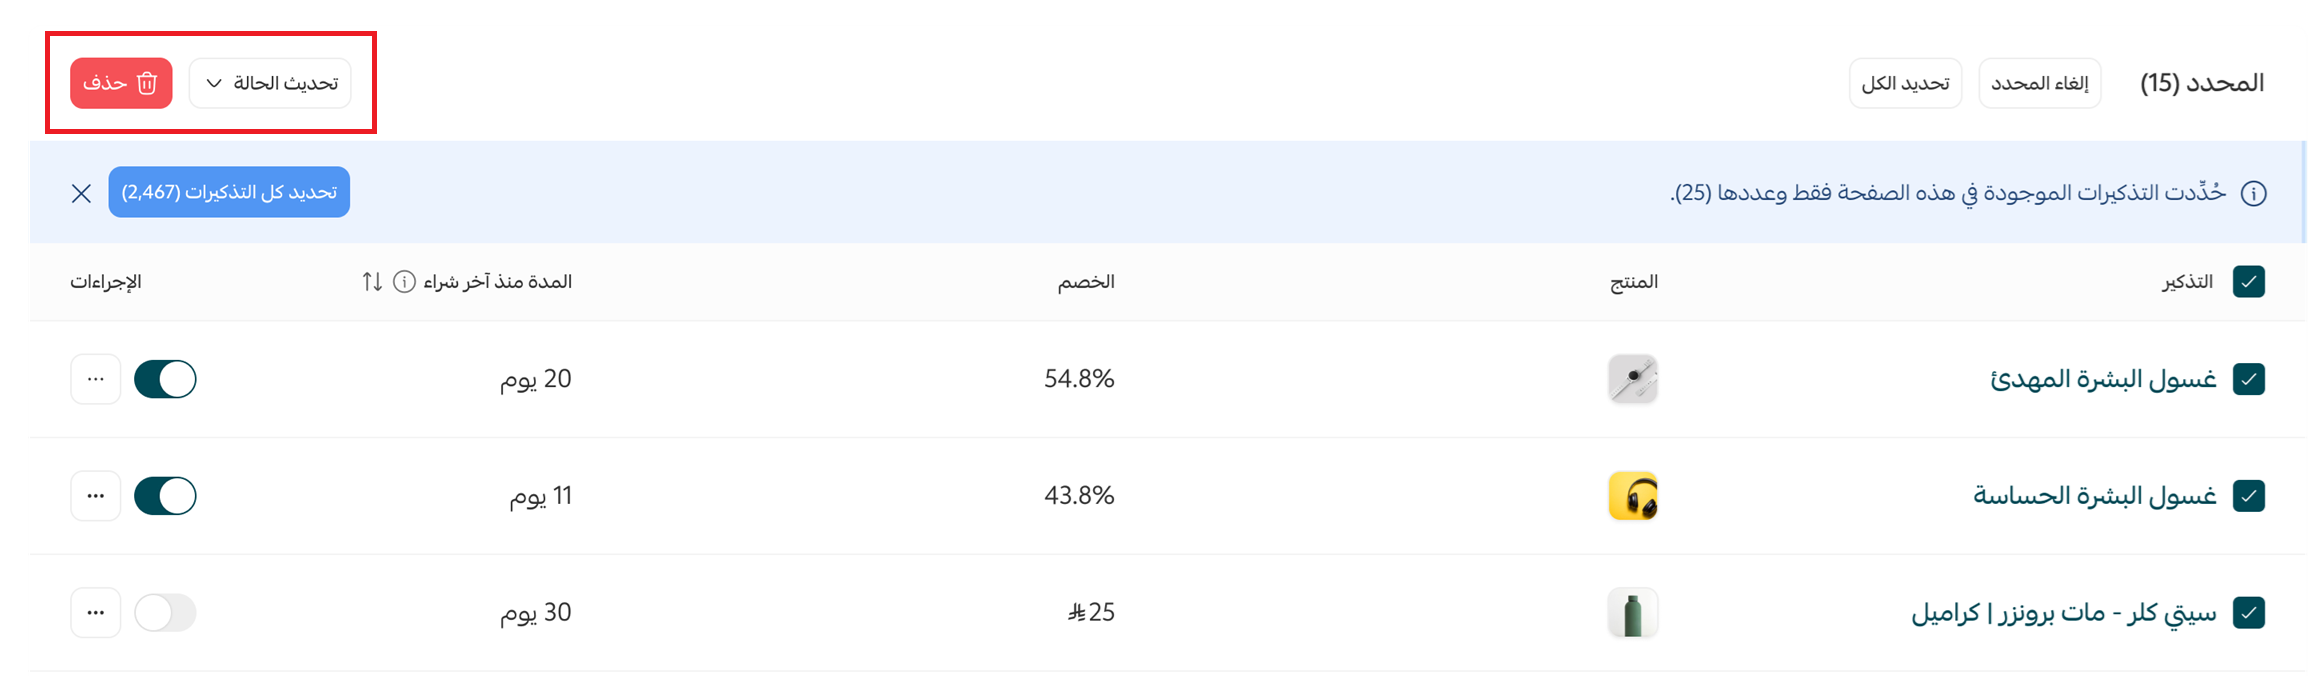Click the تحديد الكل button
This screenshot has height=676, width=2309.
(1904, 83)
